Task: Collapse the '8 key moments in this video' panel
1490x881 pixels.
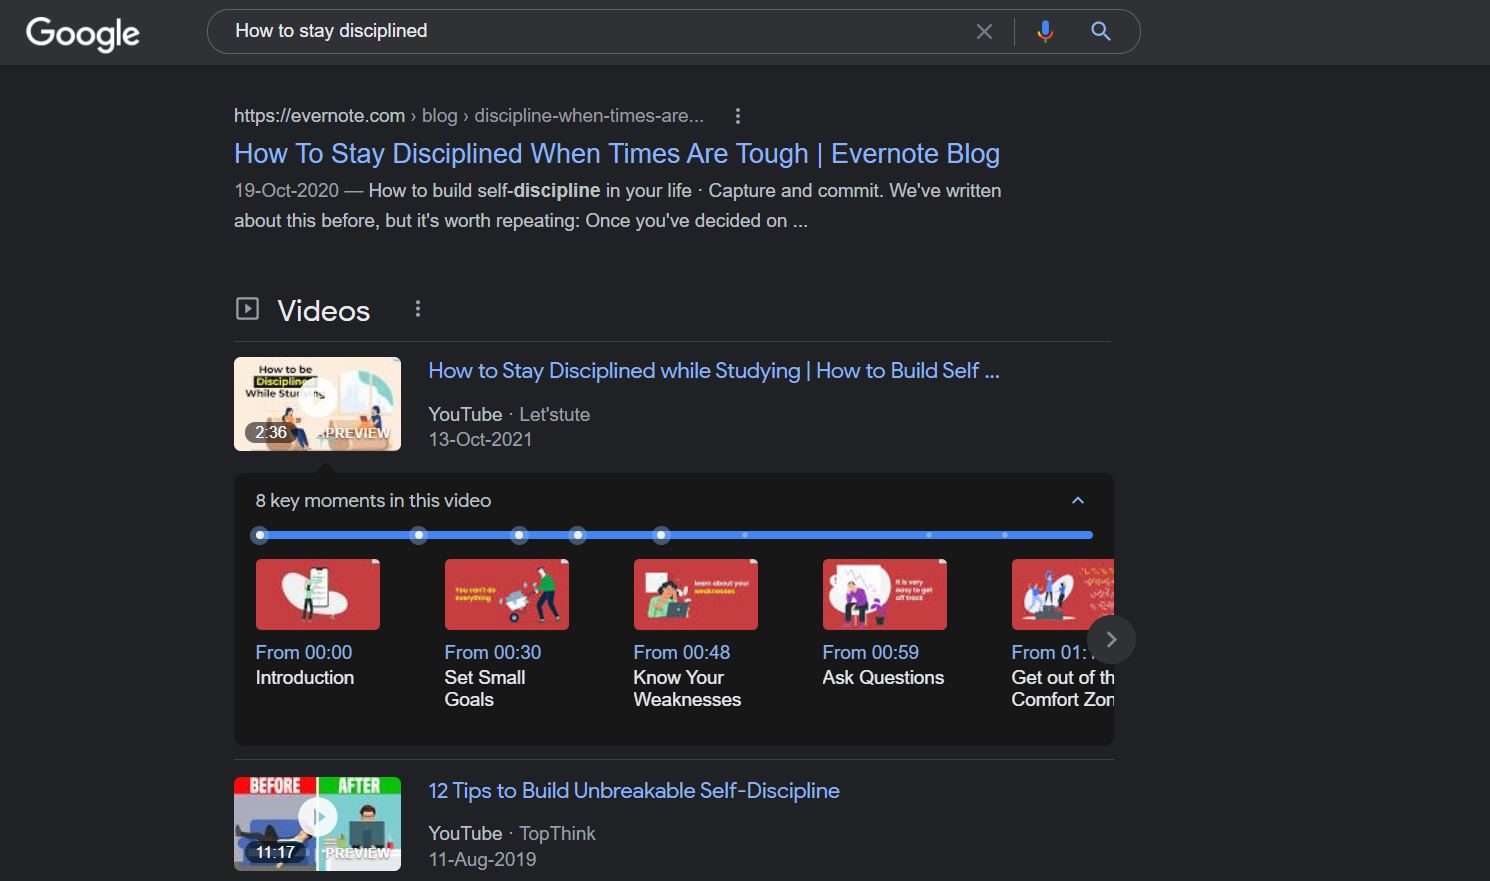Action: pos(1078,500)
